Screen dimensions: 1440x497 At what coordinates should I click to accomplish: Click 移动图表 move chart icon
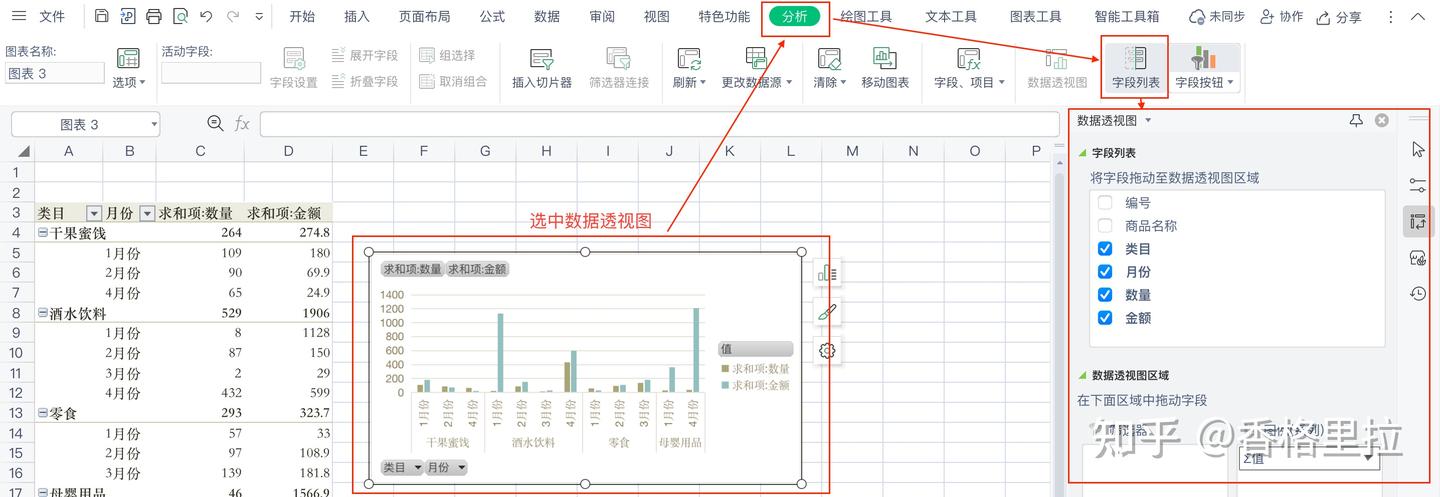point(885,59)
